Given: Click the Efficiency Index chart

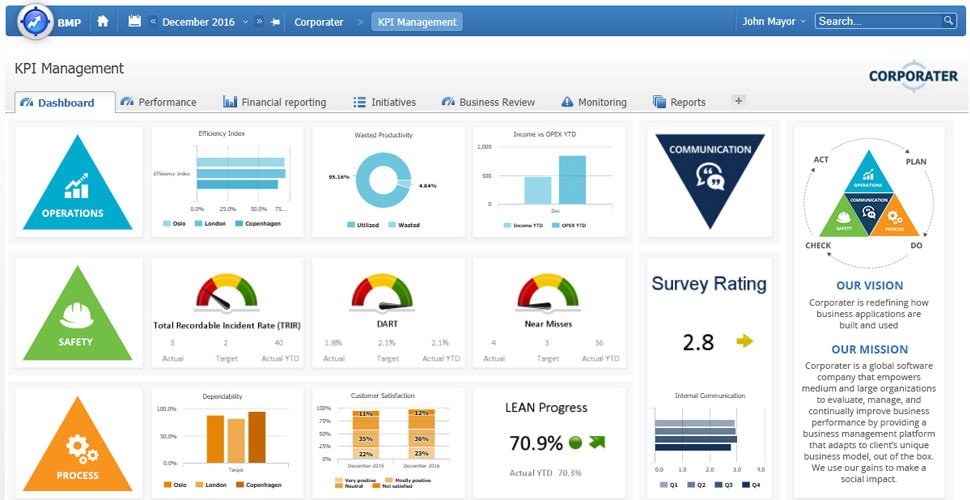Looking at the screenshot, I should [228, 181].
